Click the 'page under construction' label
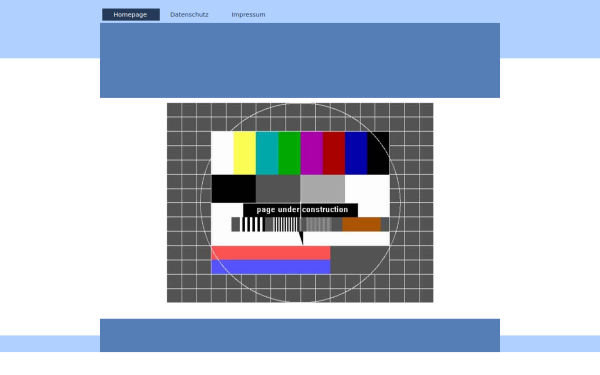This screenshot has width=600, height=375. point(302,210)
